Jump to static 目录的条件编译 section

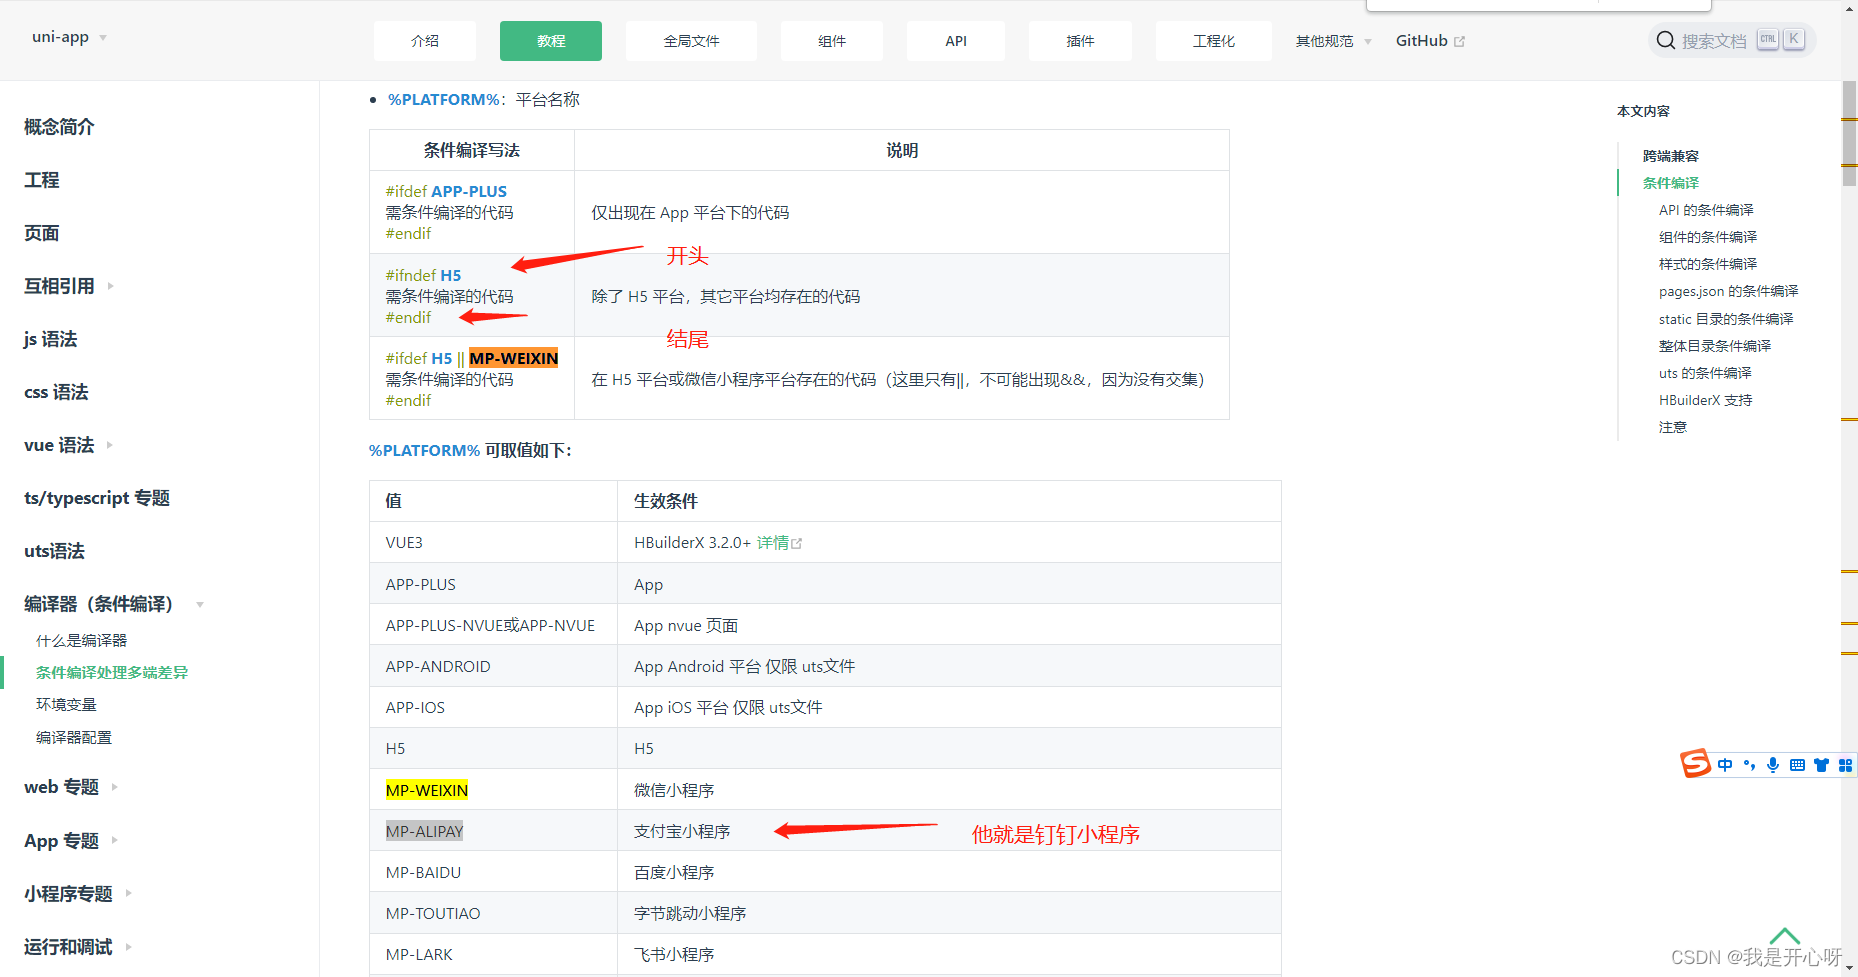click(1726, 319)
